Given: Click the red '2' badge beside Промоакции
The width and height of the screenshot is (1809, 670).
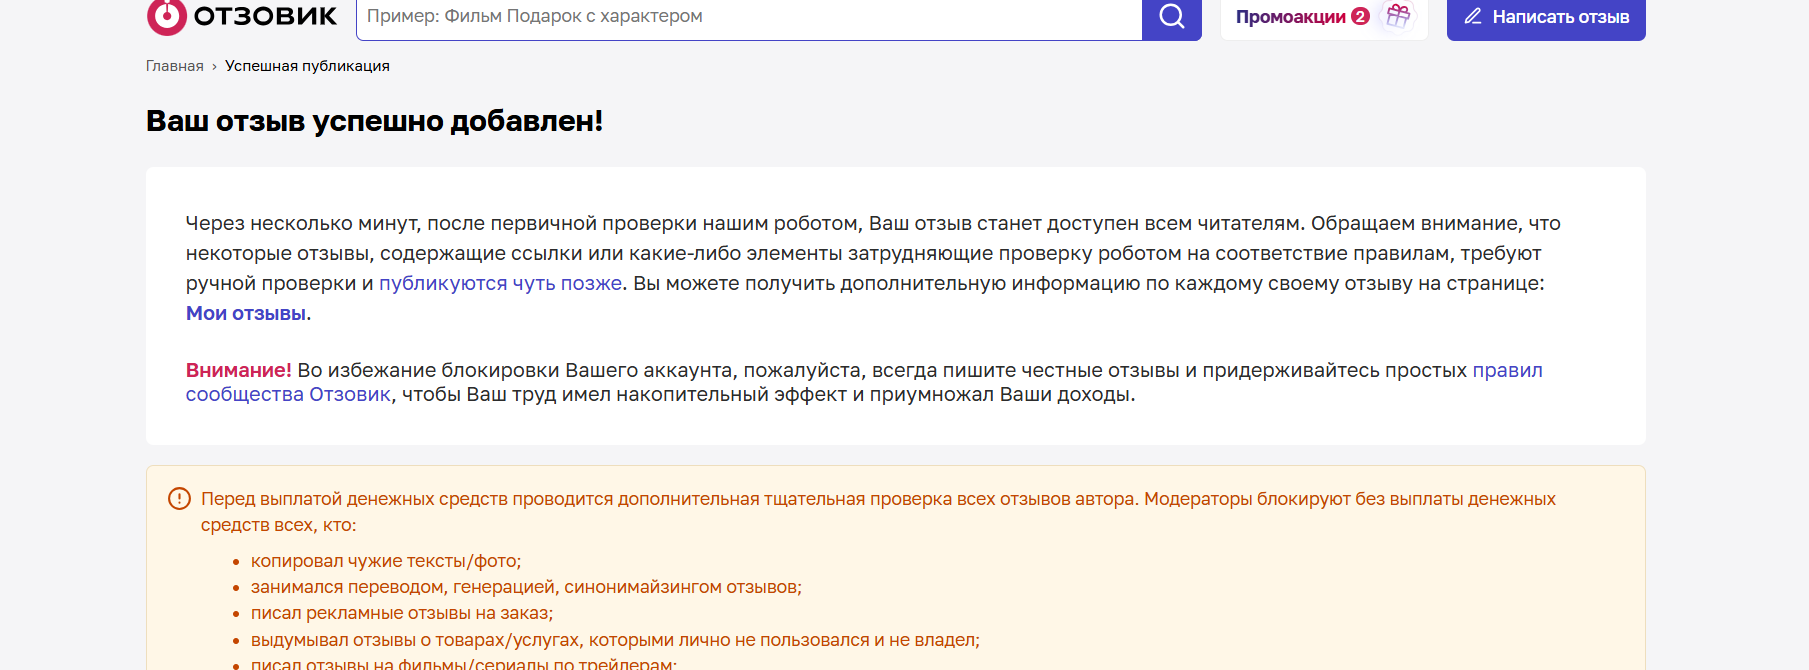Looking at the screenshot, I should pyautogui.click(x=1360, y=16).
